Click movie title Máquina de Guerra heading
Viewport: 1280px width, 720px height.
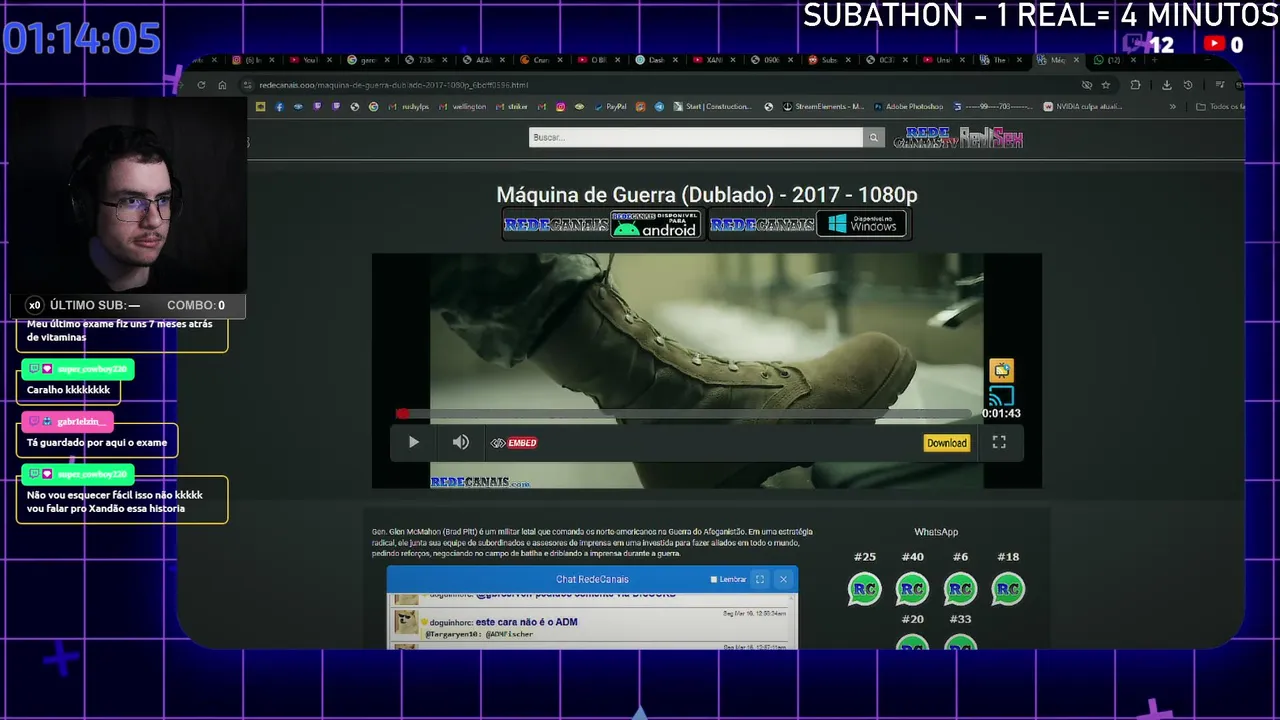pyautogui.click(x=707, y=194)
